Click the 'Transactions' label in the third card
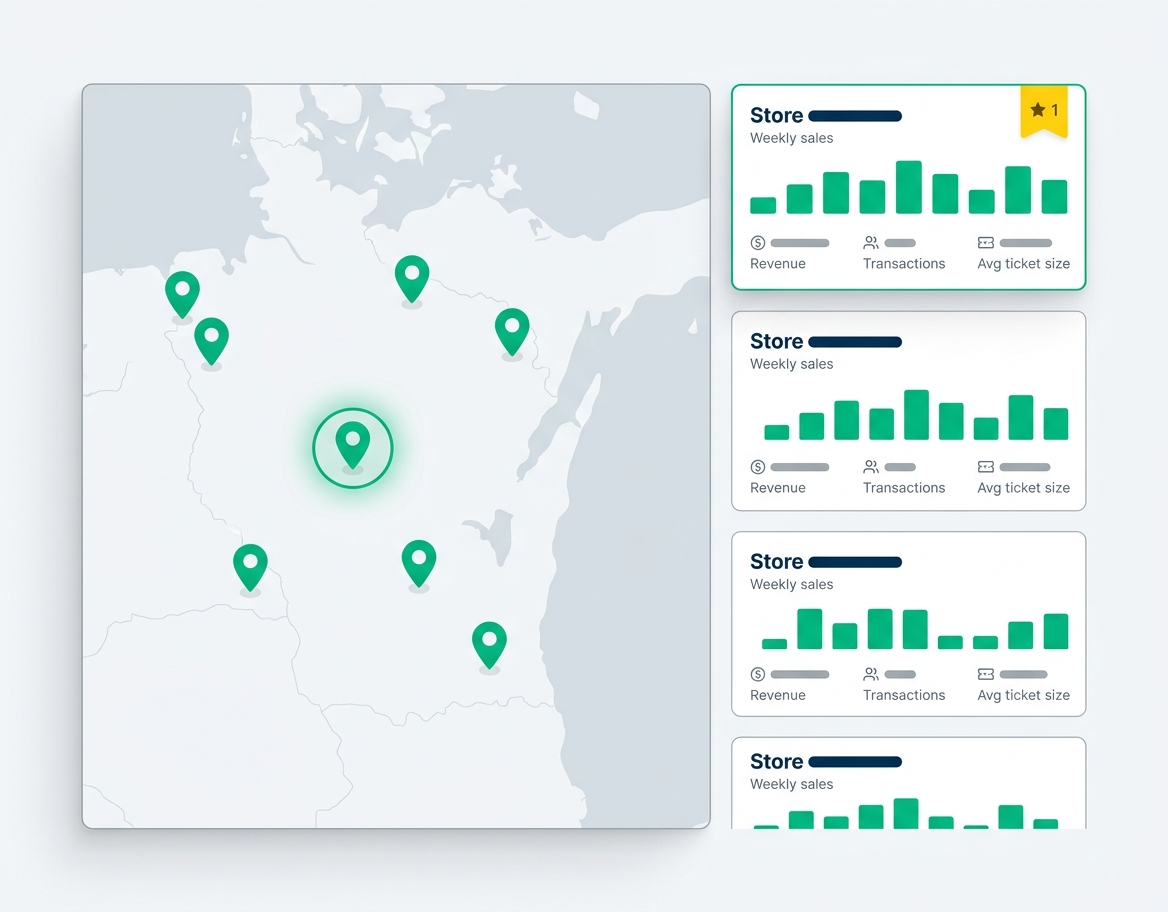Viewport: 1168px width, 912px height. click(904, 695)
